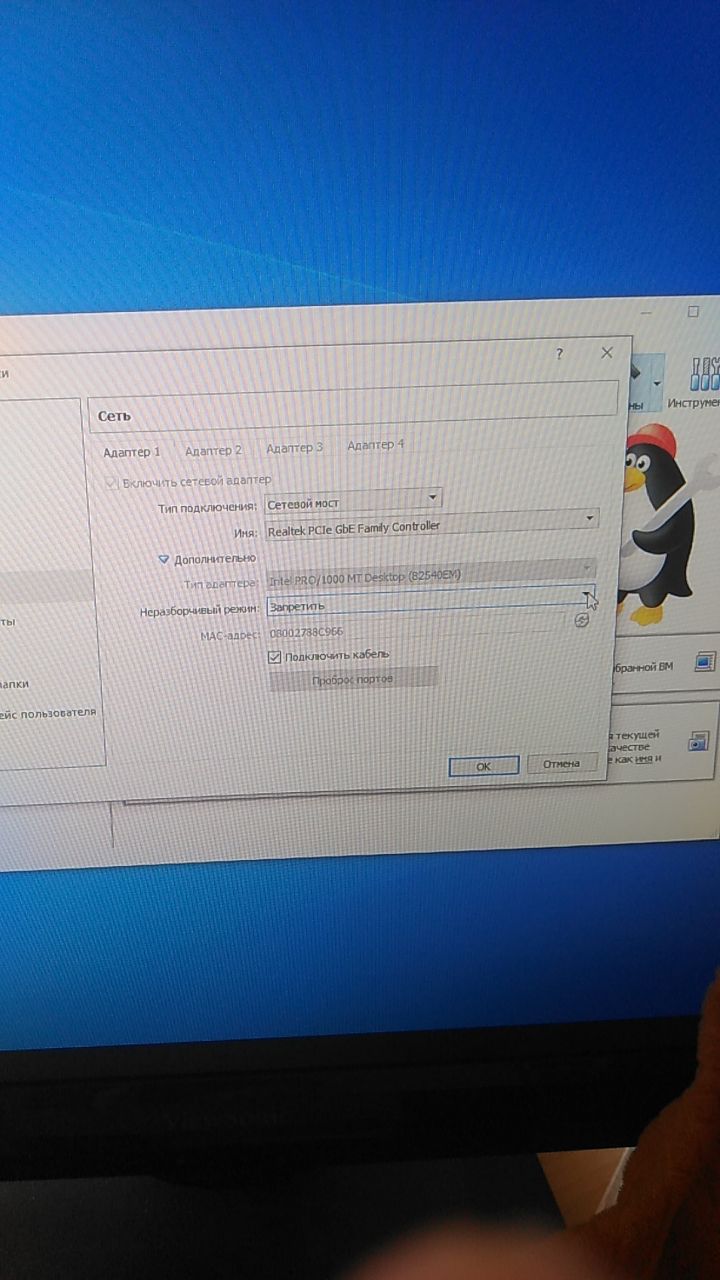Maximize the VirtualBox main window
This screenshot has height=1280, width=720.
(x=693, y=312)
